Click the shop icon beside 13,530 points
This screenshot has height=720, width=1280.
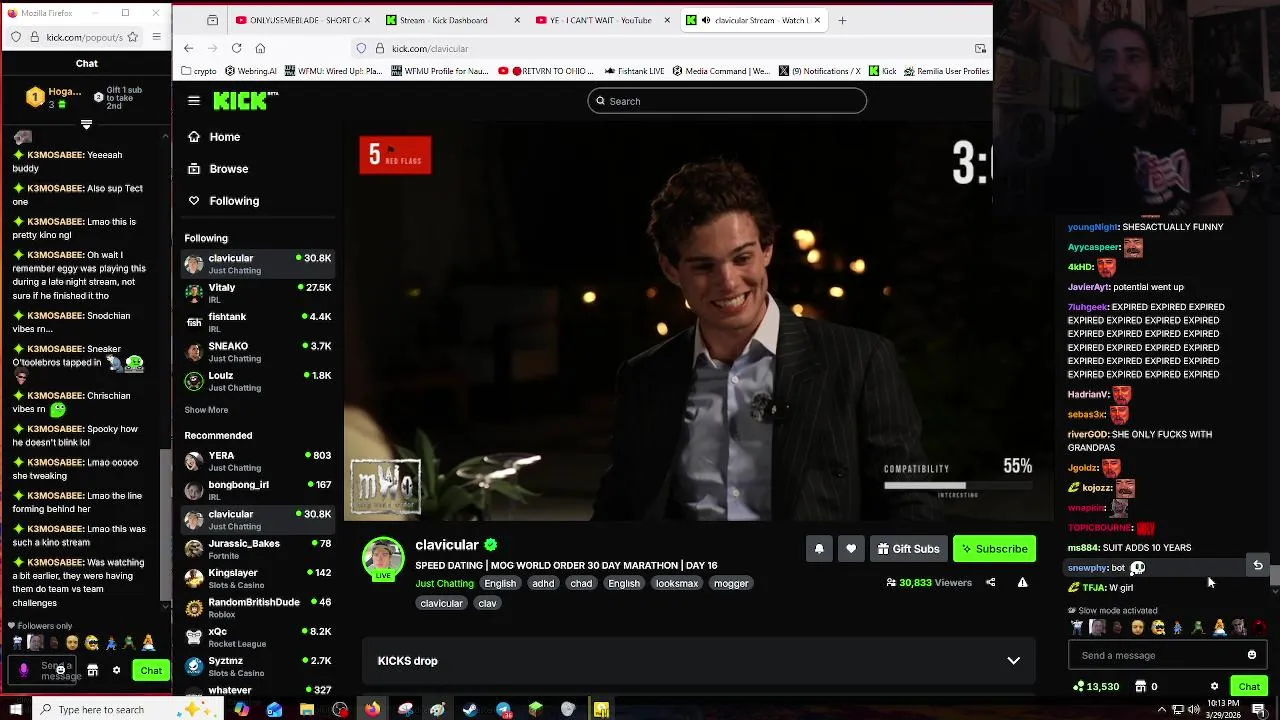click(x=1140, y=687)
